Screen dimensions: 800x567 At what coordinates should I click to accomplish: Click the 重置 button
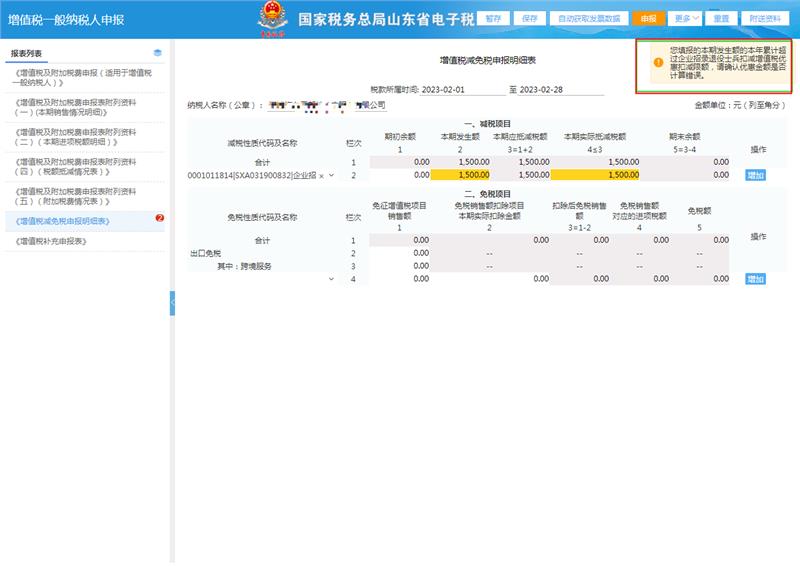(720, 18)
